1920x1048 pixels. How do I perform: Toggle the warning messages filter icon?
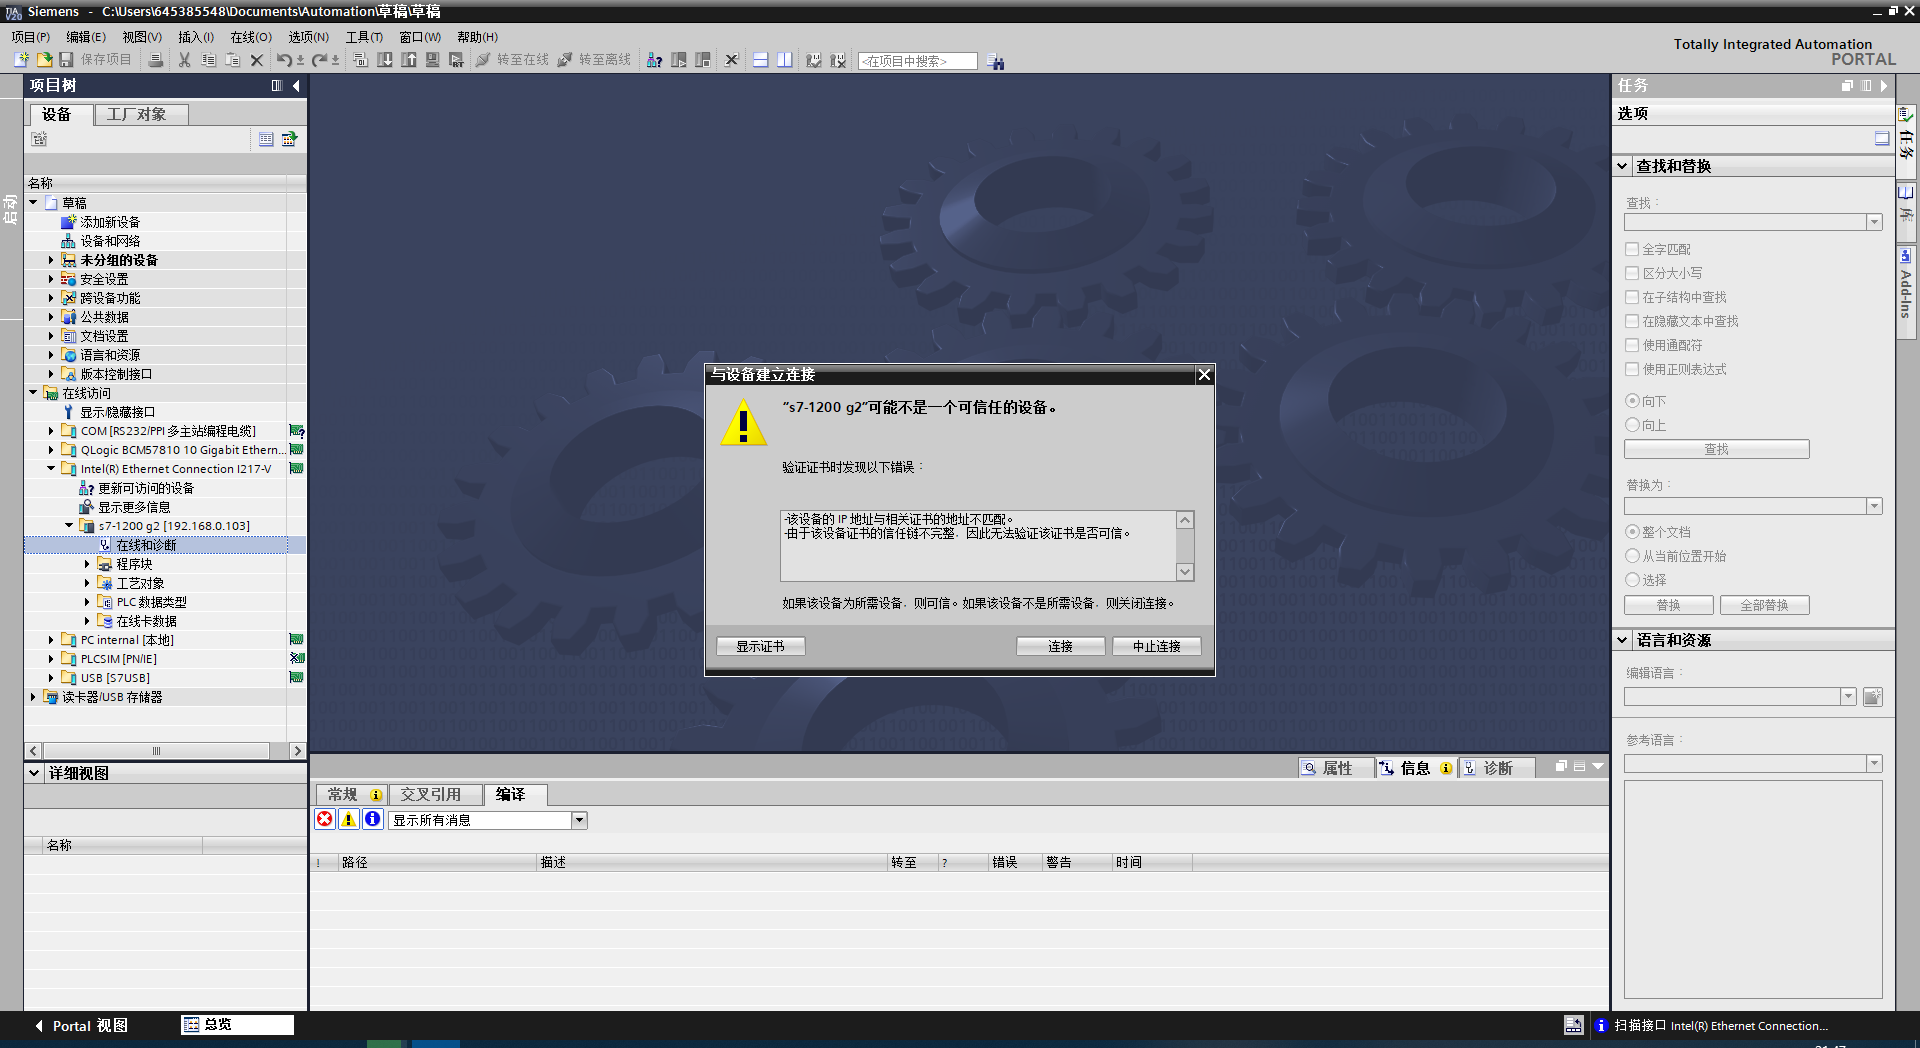pos(349,820)
